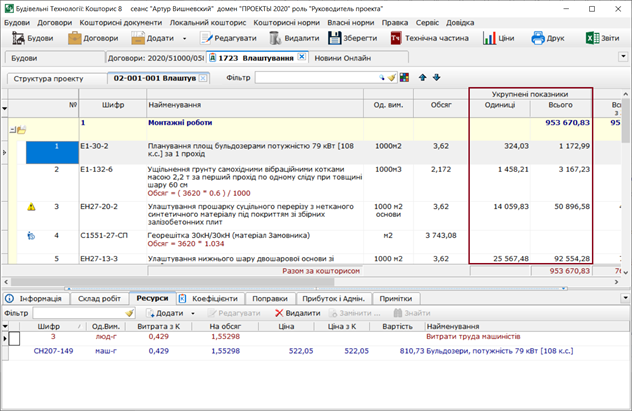Viewport: 632px width, 411px height.
Task: Click the move-up arrow next to filter
Action: (x=422, y=78)
